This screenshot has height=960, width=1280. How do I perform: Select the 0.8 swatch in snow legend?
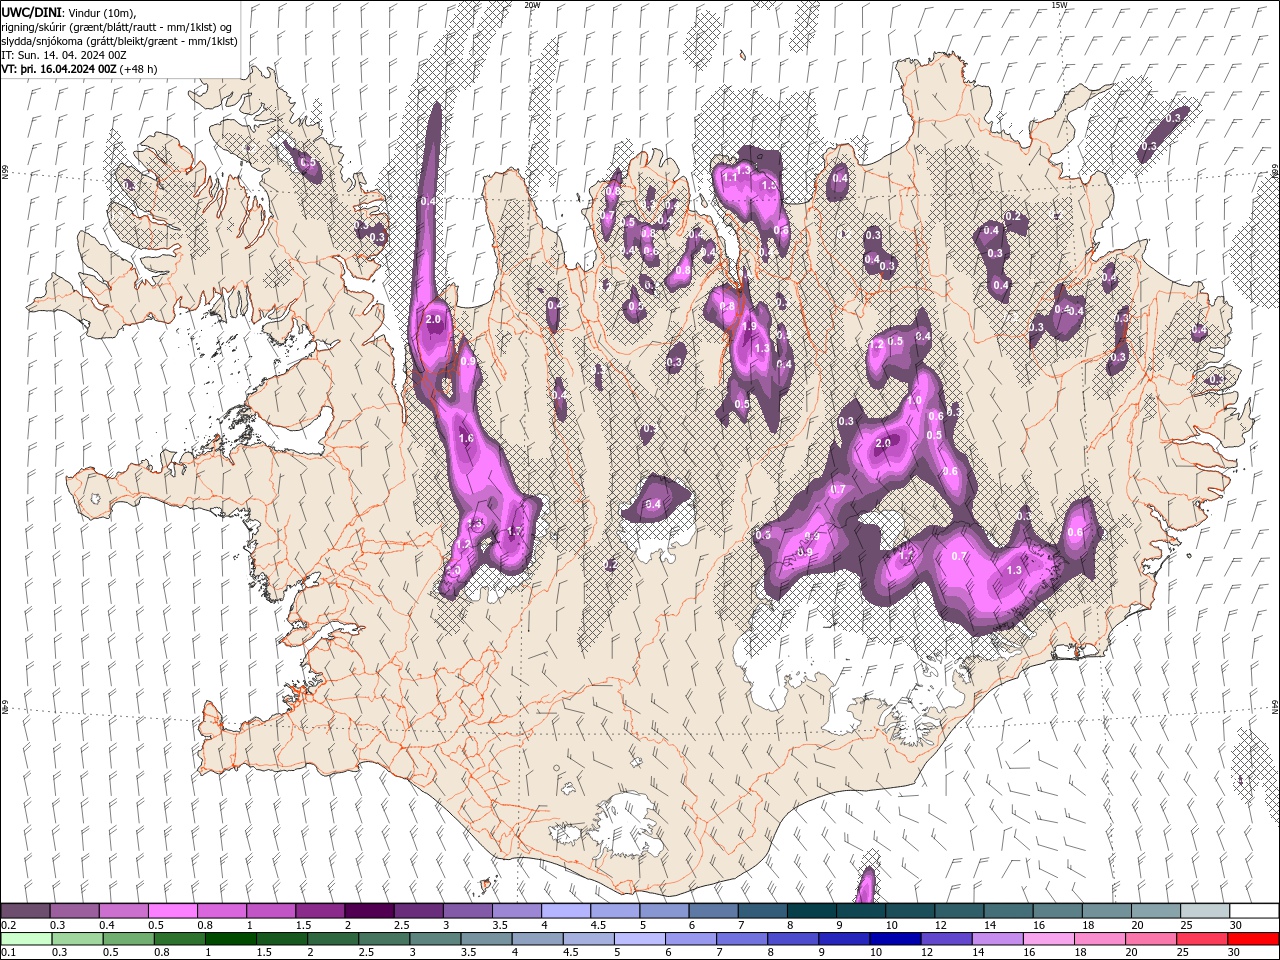[222, 911]
